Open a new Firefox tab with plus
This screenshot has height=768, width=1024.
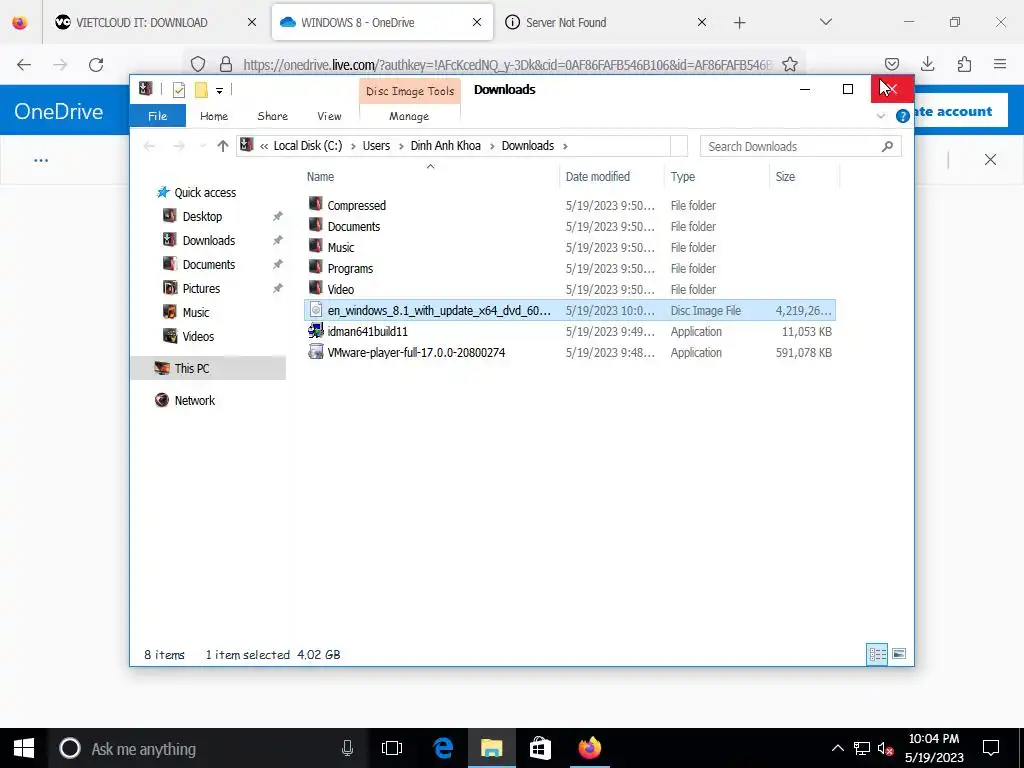tap(739, 23)
